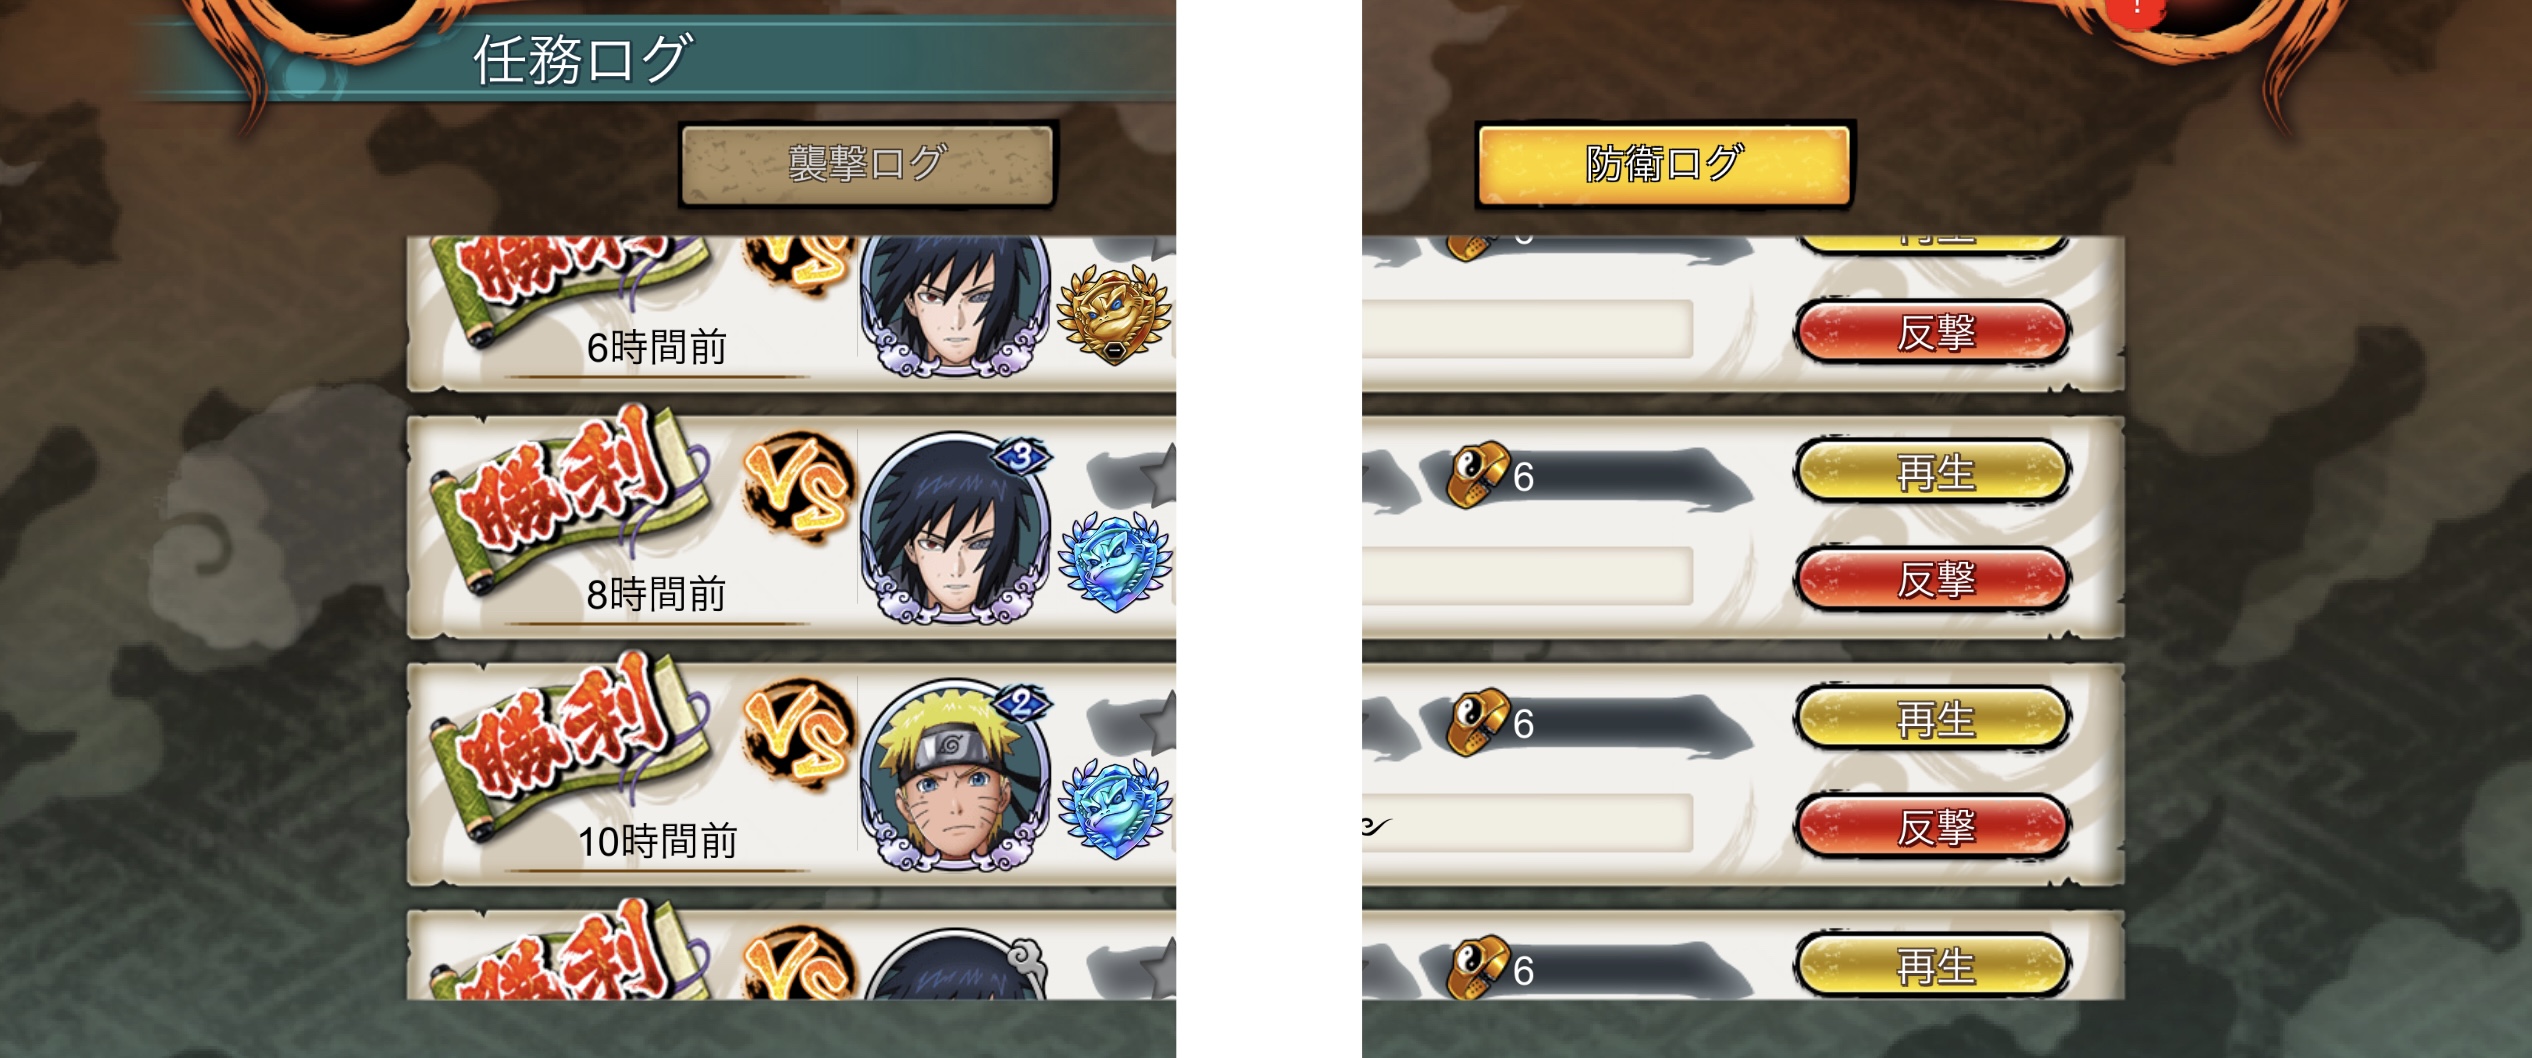Tap the 任務ログ title header
The height and width of the screenshot is (1058, 2532).
(582, 59)
